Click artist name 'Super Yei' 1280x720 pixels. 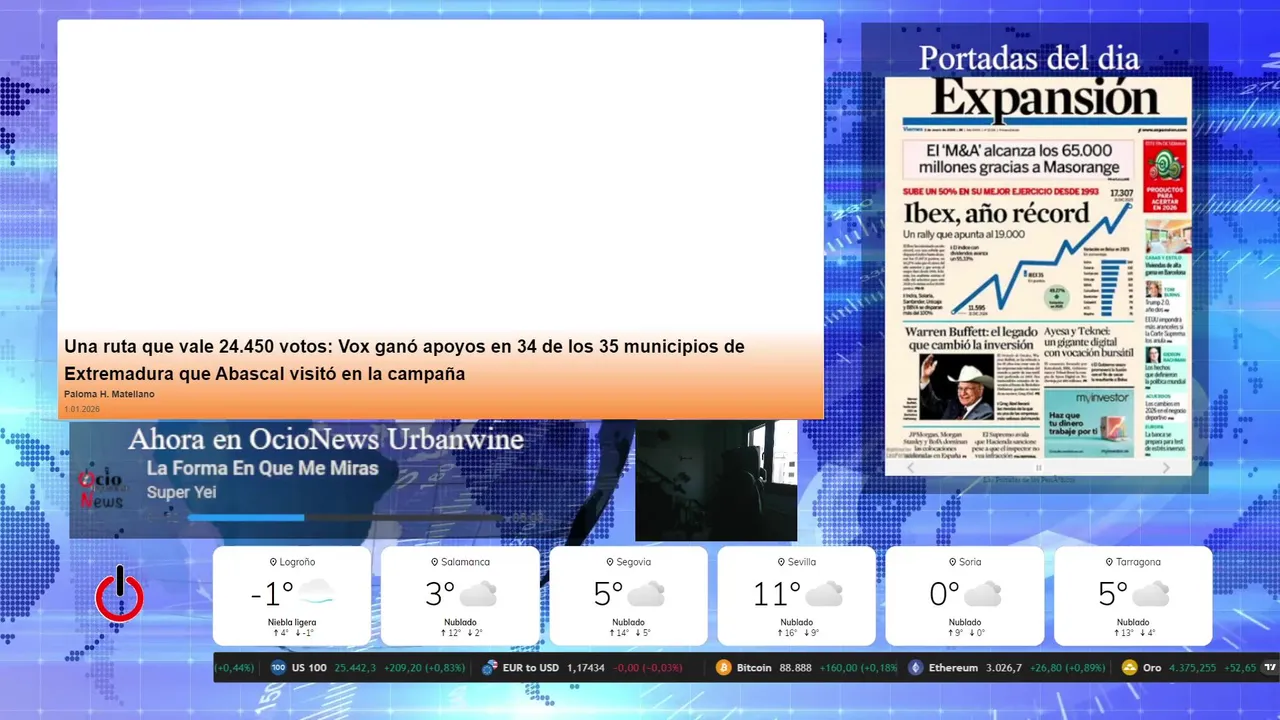(x=181, y=492)
